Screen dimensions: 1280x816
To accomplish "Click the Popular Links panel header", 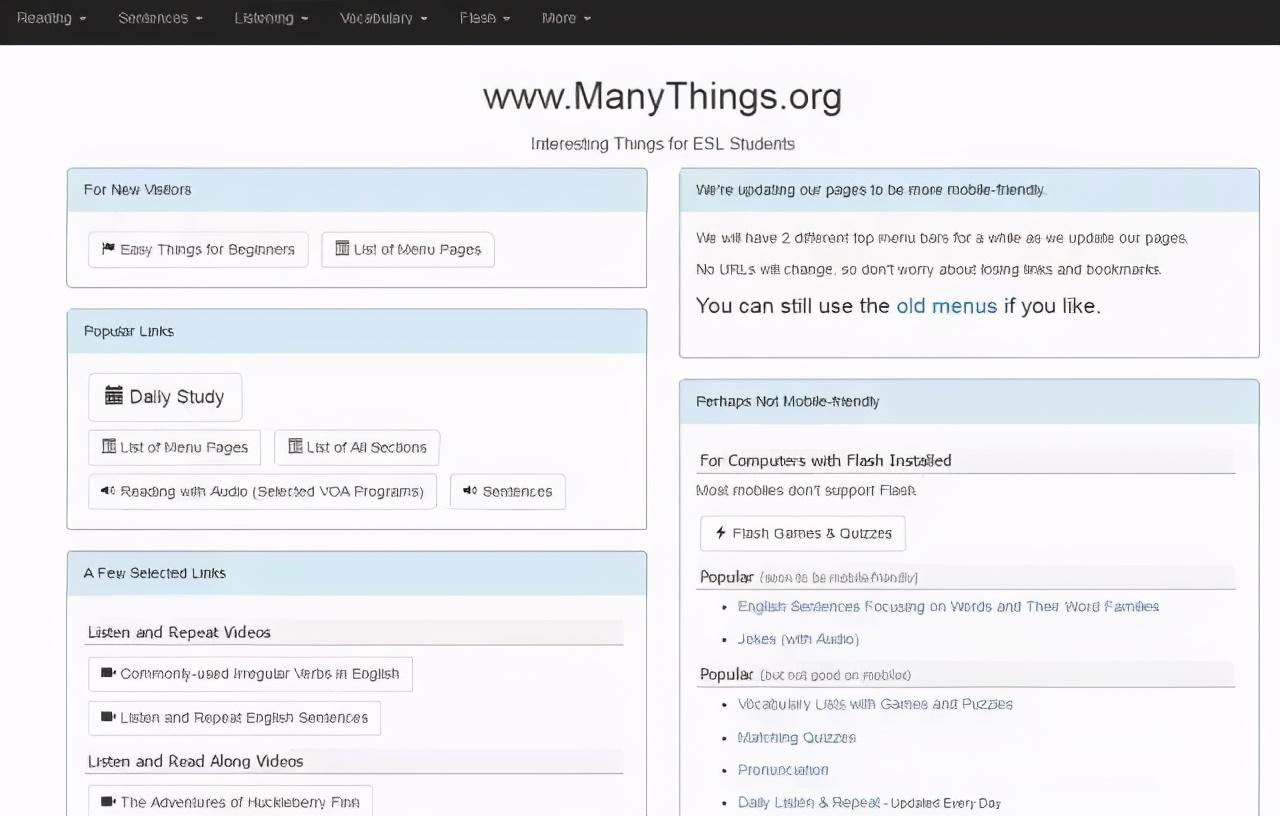I will pyautogui.click(x=357, y=332).
